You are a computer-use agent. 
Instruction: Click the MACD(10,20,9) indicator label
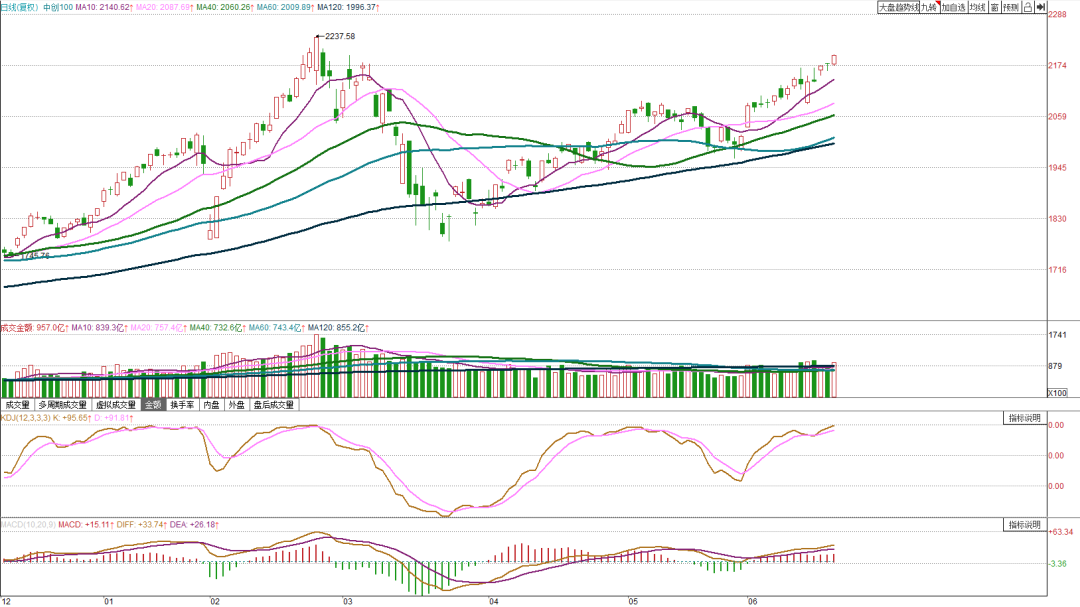pyautogui.click(x=28, y=525)
